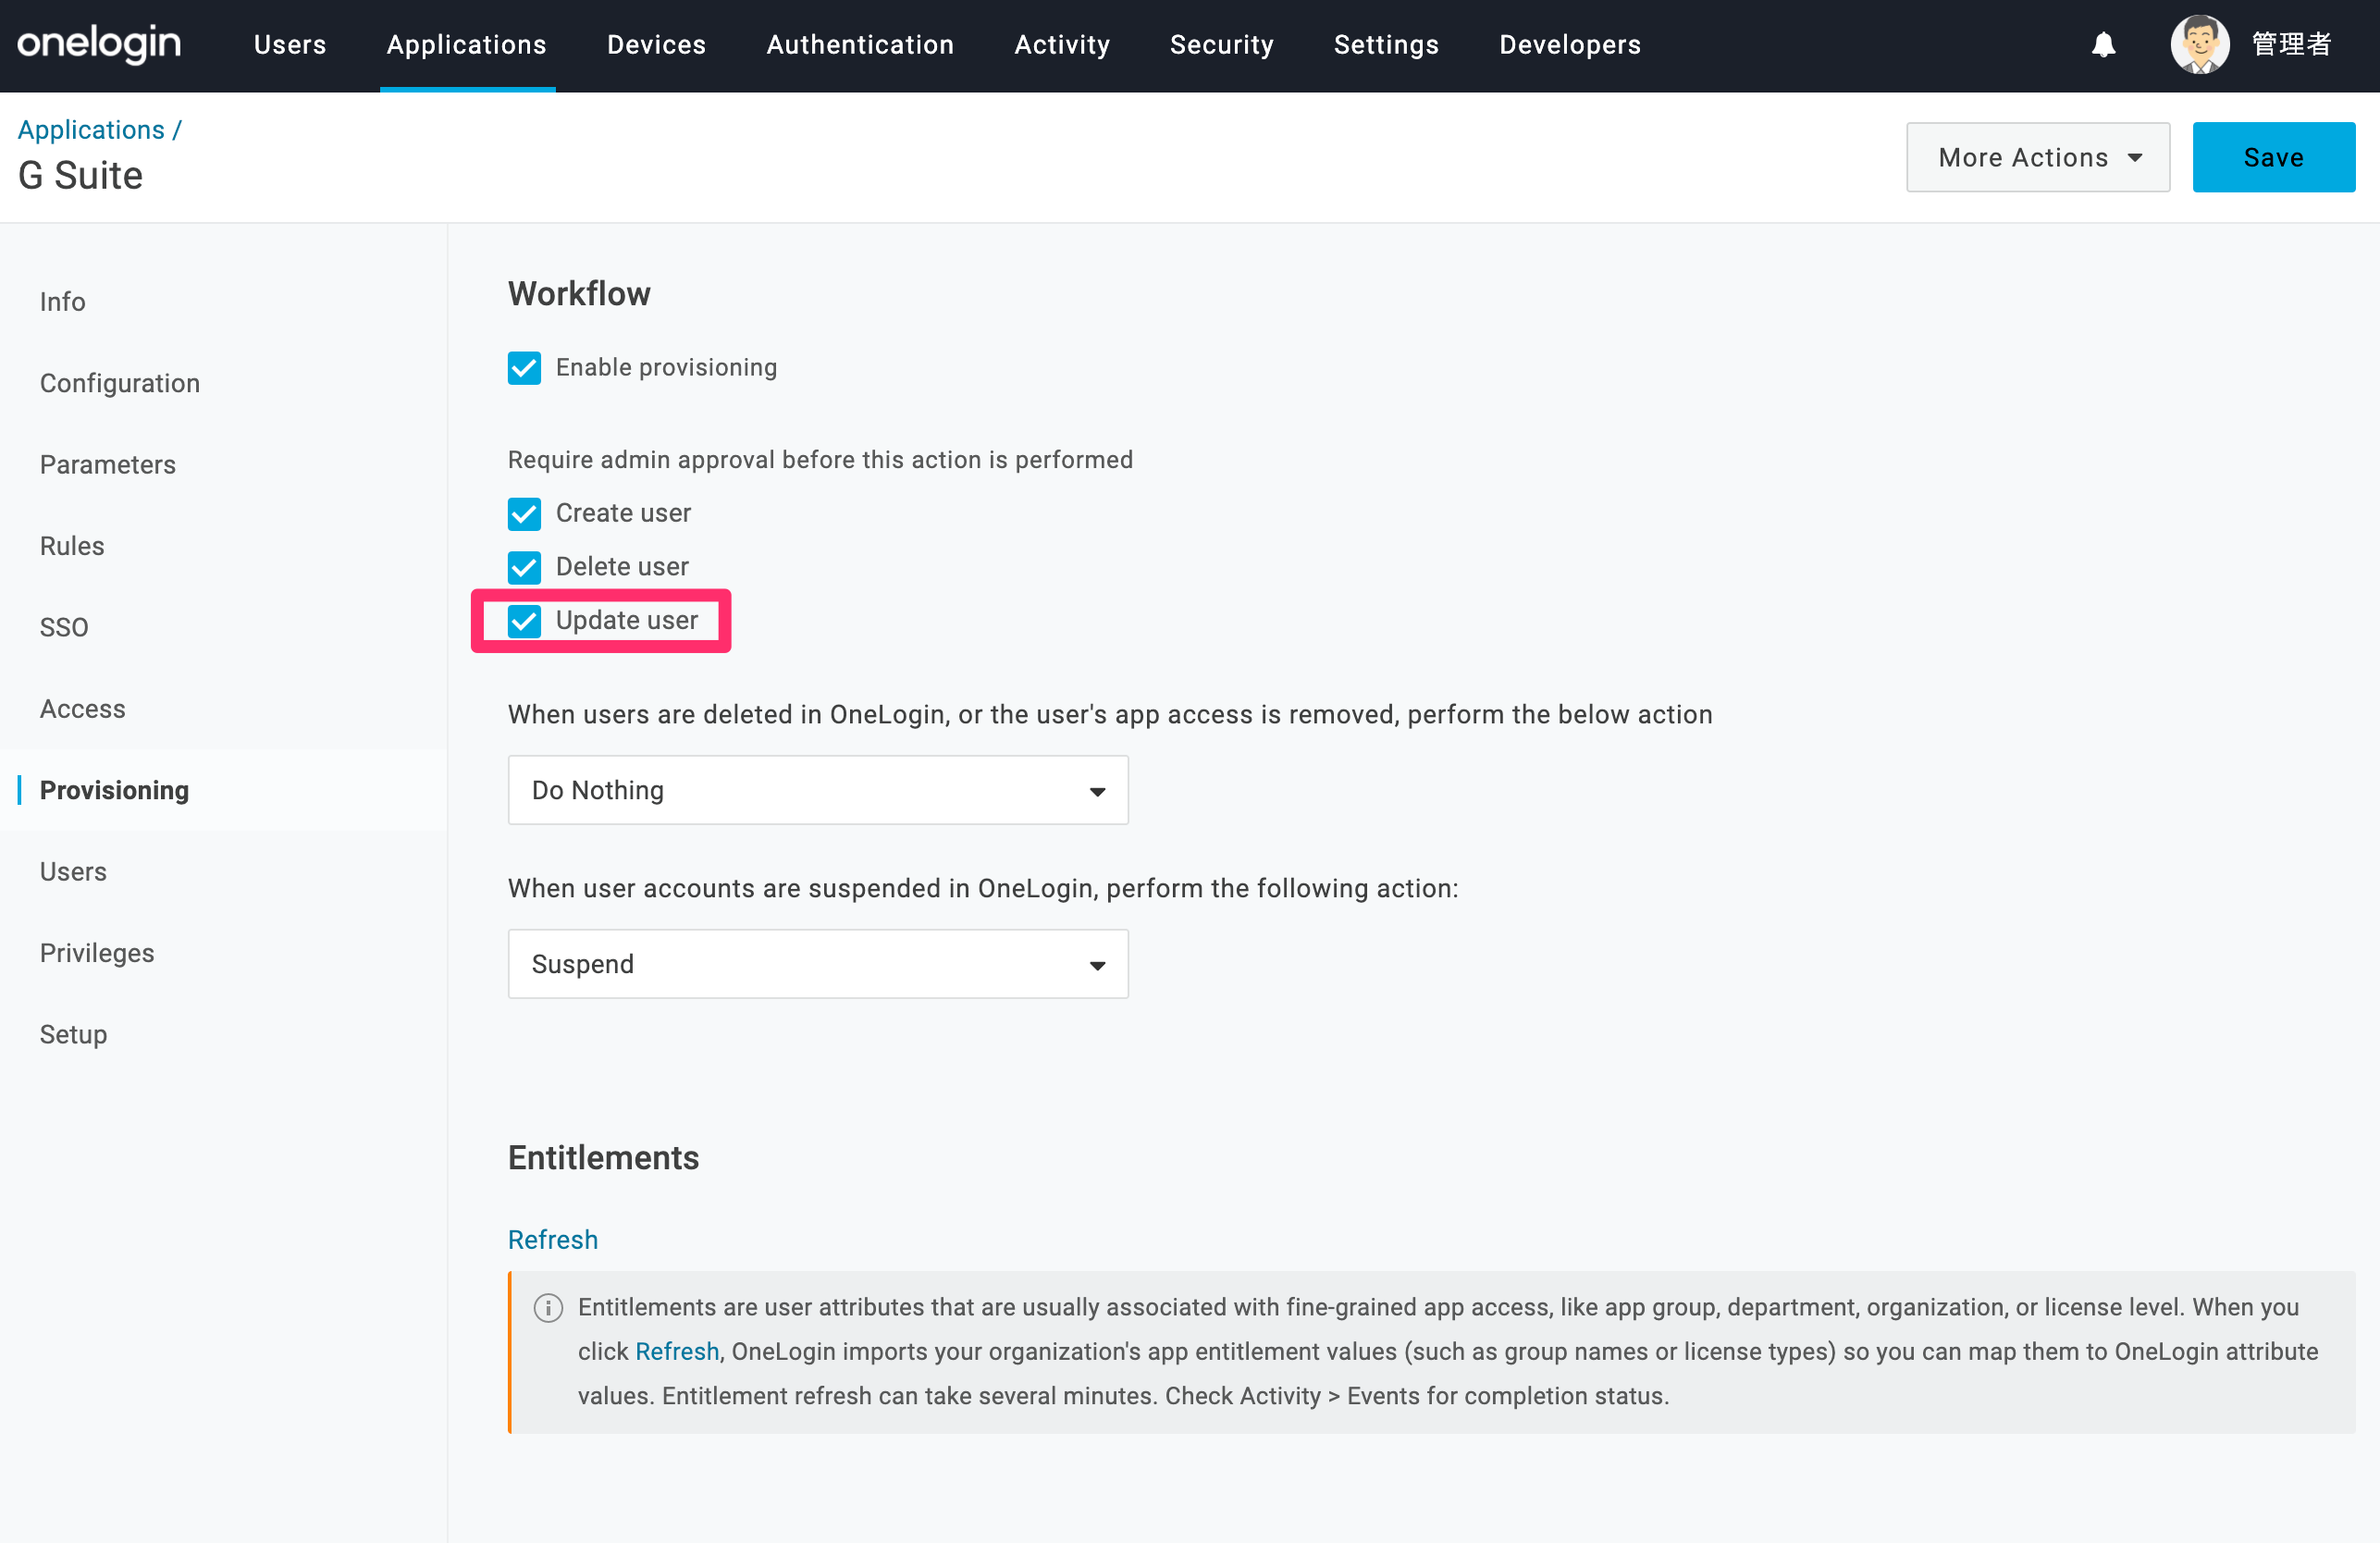This screenshot has width=2380, height=1543.
Task: Open the Authentication top menu
Action: click(860, 45)
